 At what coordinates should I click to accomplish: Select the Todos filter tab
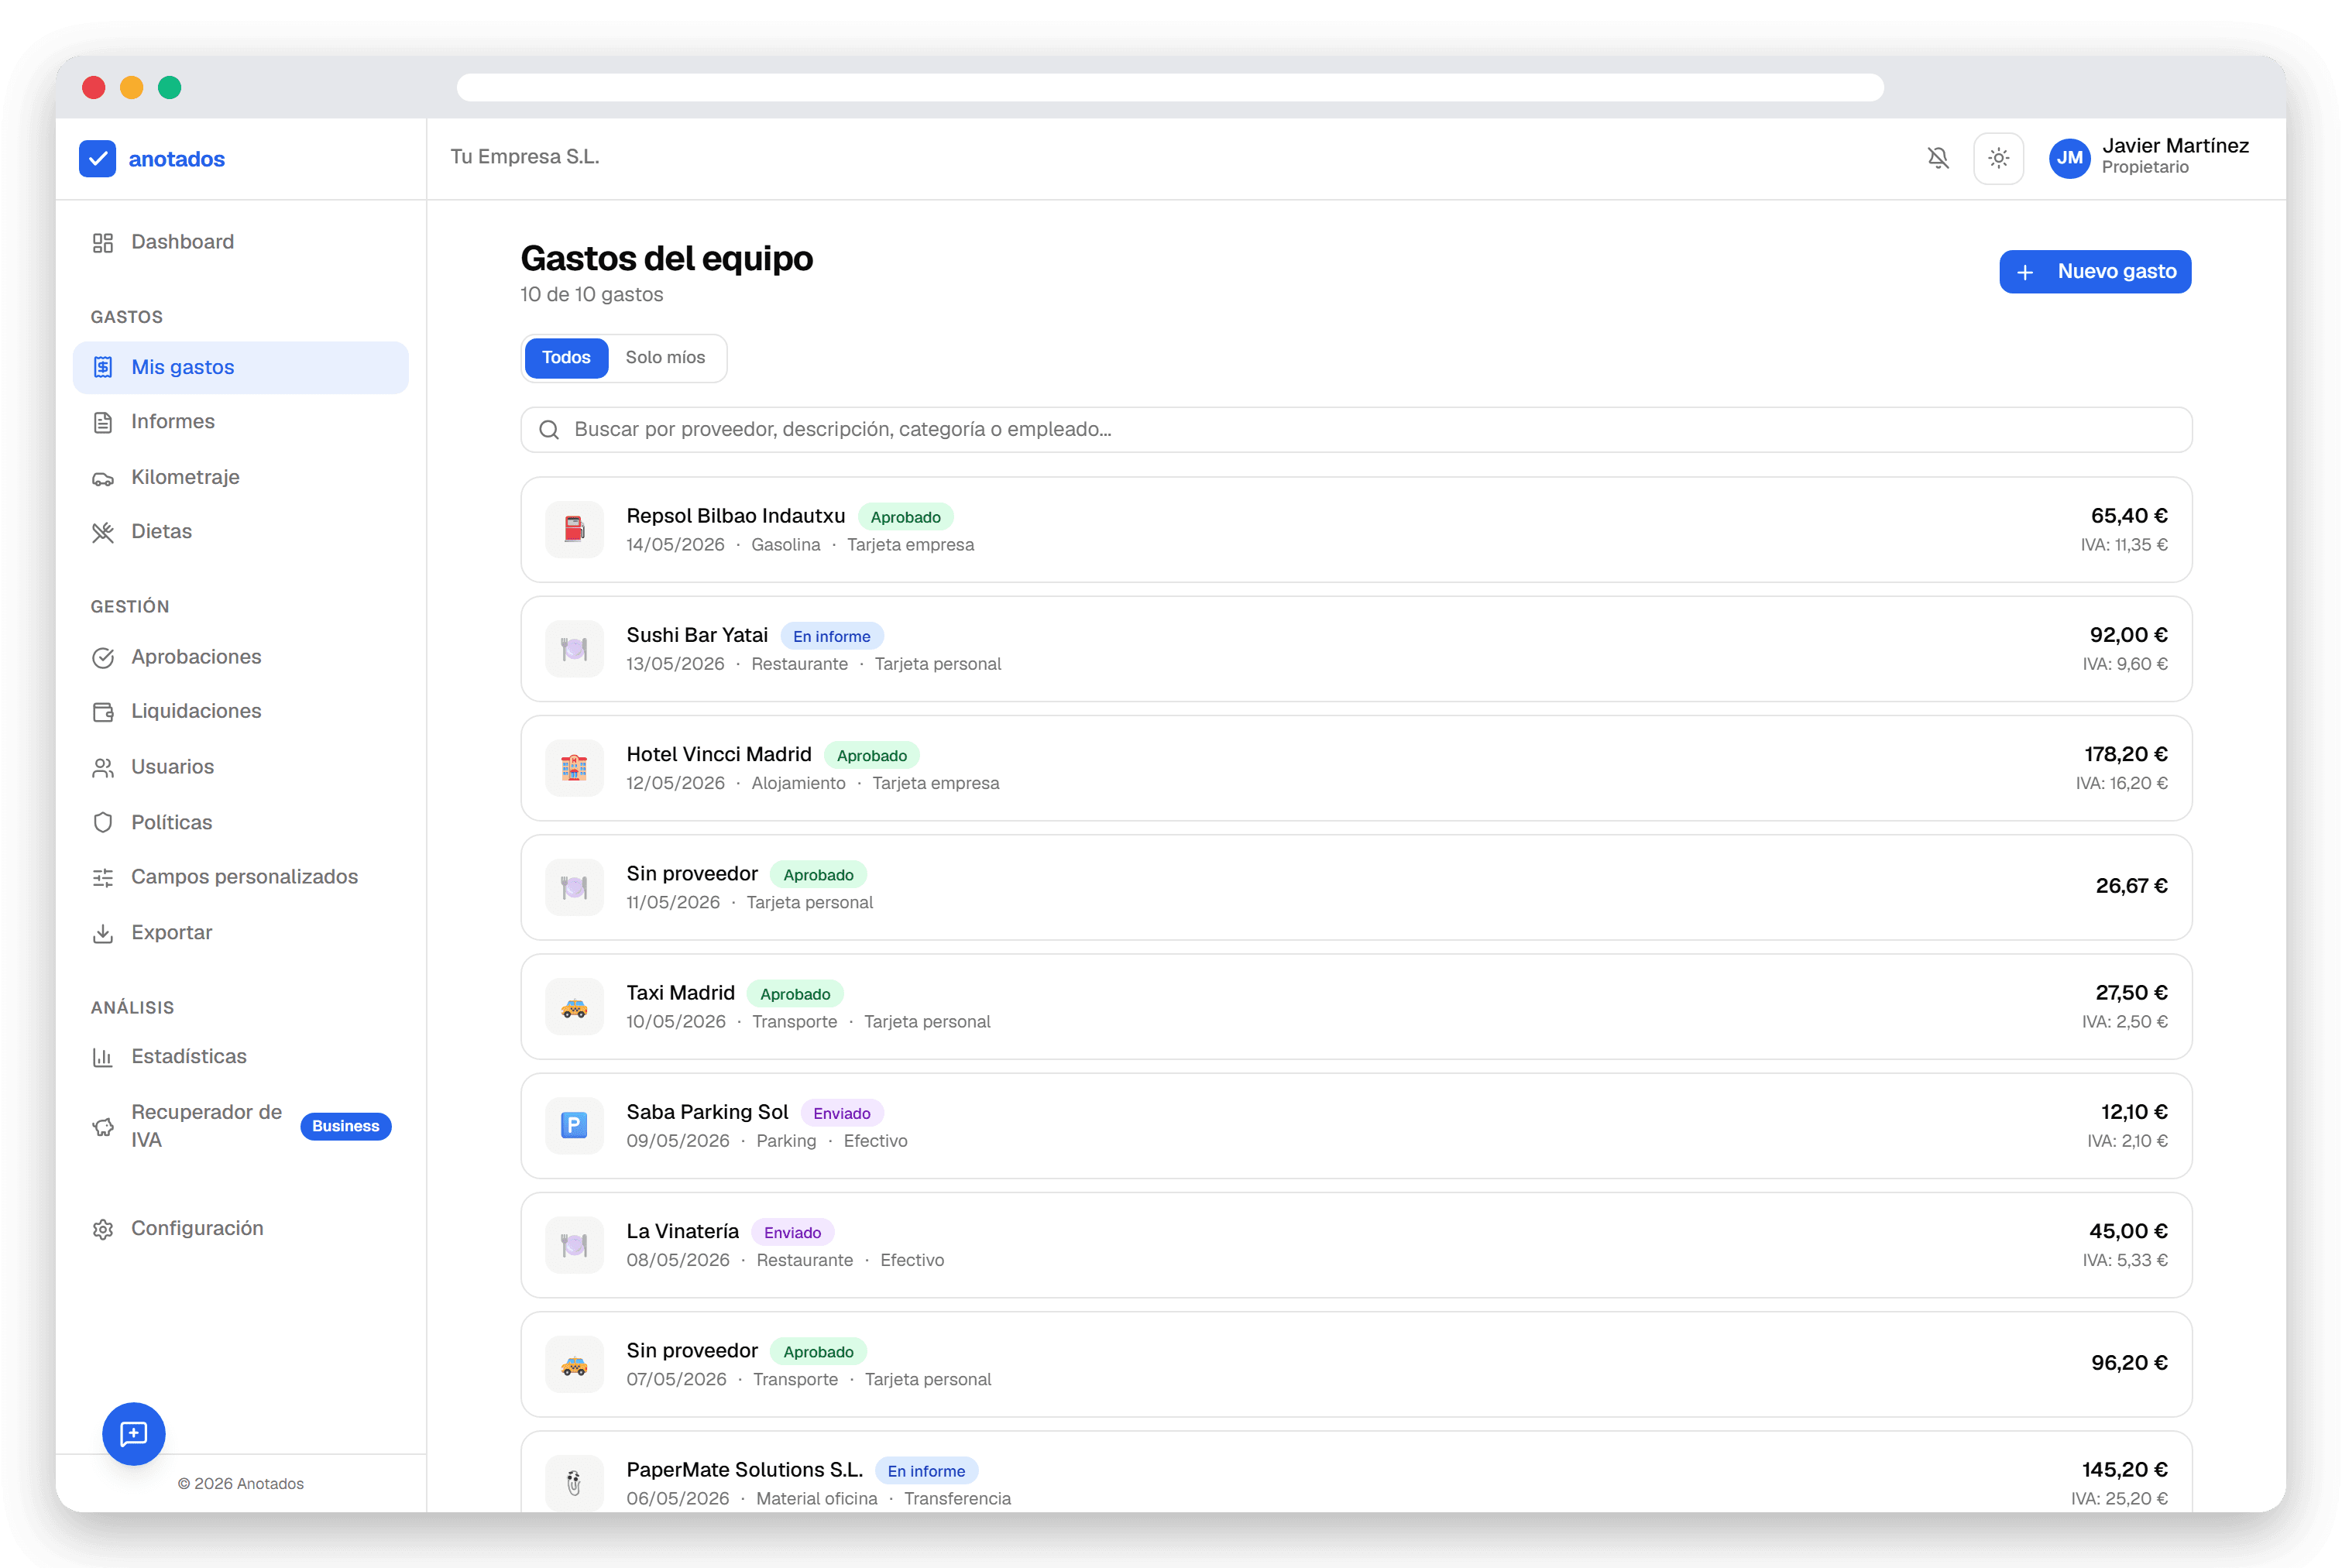click(x=566, y=358)
